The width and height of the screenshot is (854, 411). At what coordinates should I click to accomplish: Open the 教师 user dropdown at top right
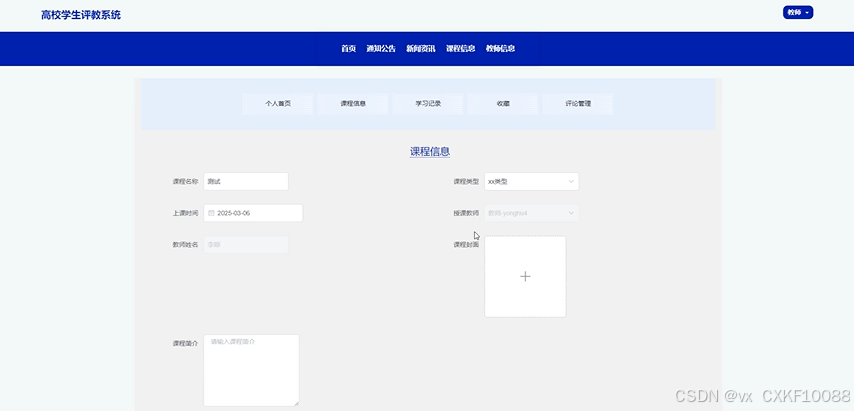(x=797, y=13)
